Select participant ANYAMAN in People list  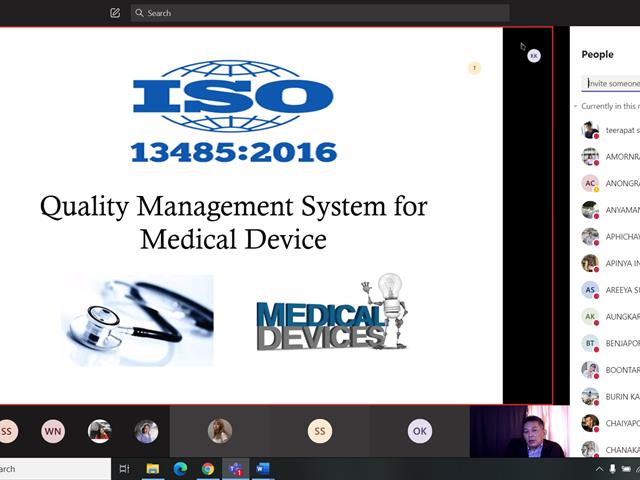tap(611, 210)
